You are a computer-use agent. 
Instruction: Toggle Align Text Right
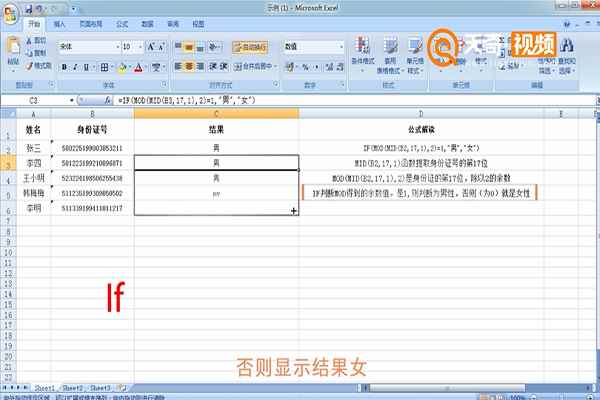[x=200, y=67]
